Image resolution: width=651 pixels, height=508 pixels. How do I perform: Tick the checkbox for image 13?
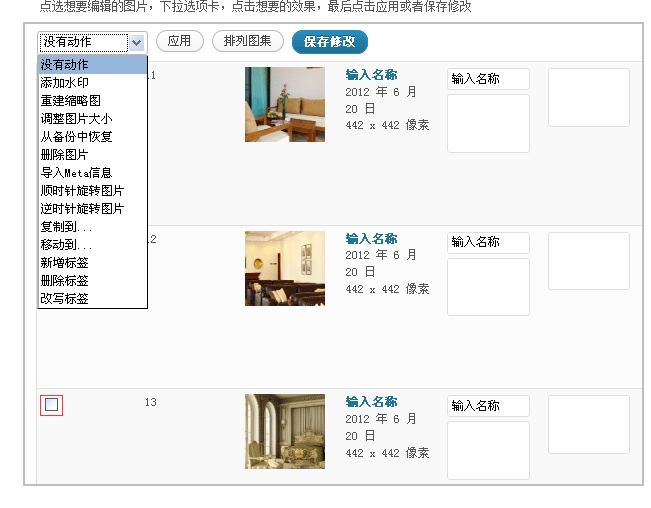point(52,405)
